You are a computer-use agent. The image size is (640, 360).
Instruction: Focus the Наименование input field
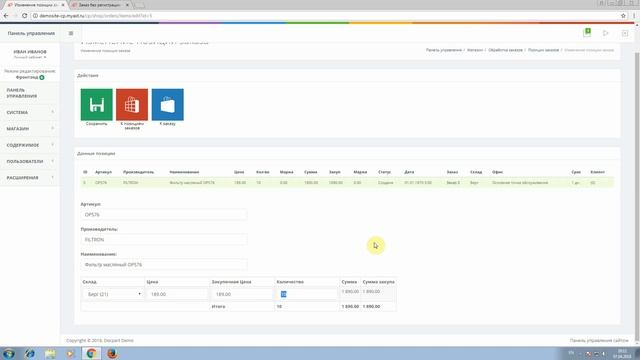(x=164, y=264)
